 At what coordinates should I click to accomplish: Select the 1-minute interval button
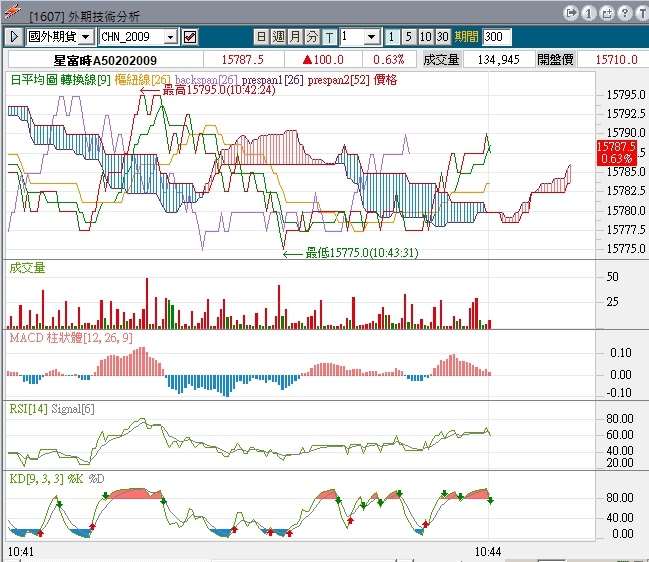pyautogui.click(x=391, y=37)
